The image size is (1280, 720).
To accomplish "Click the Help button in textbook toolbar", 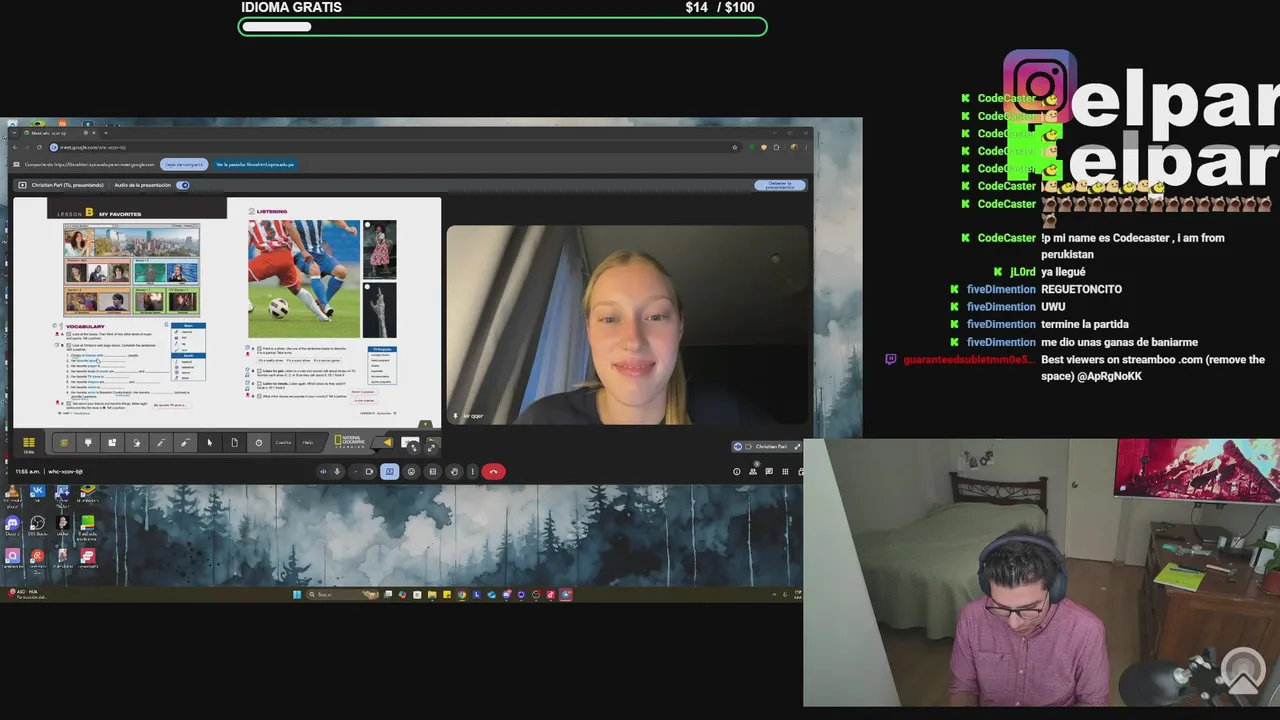I will pyautogui.click(x=308, y=443).
